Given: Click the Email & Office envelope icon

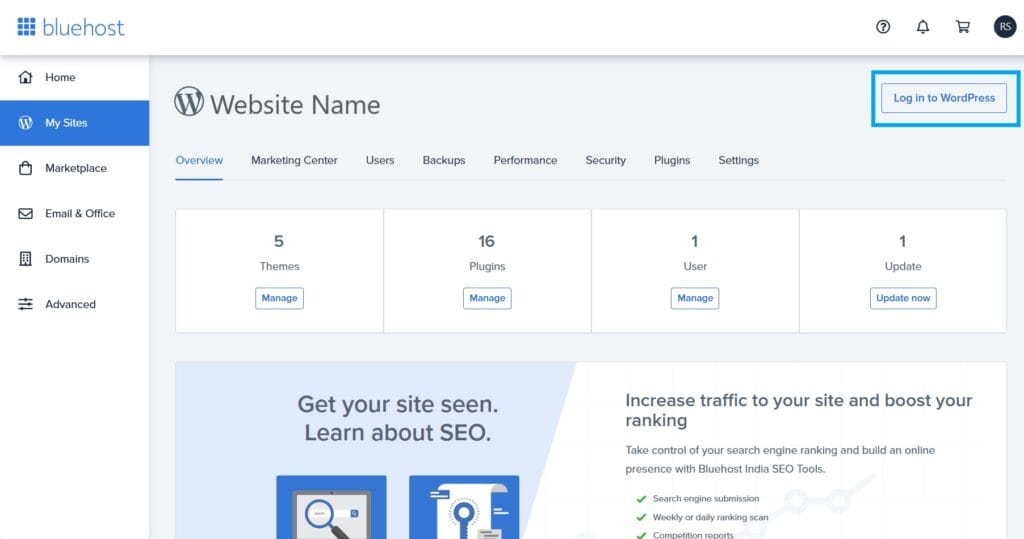Looking at the screenshot, I should tap(26, 213).
